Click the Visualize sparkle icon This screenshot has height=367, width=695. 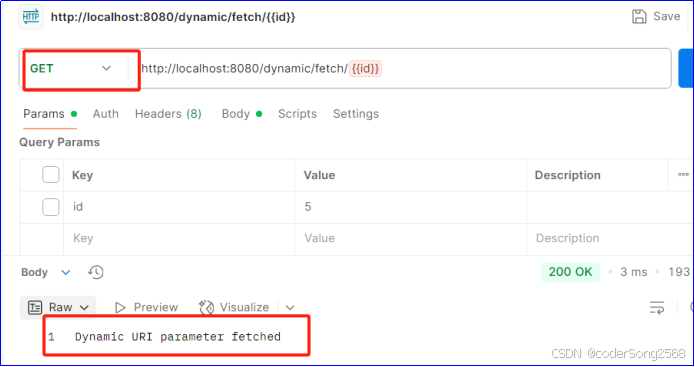(207, 307)
